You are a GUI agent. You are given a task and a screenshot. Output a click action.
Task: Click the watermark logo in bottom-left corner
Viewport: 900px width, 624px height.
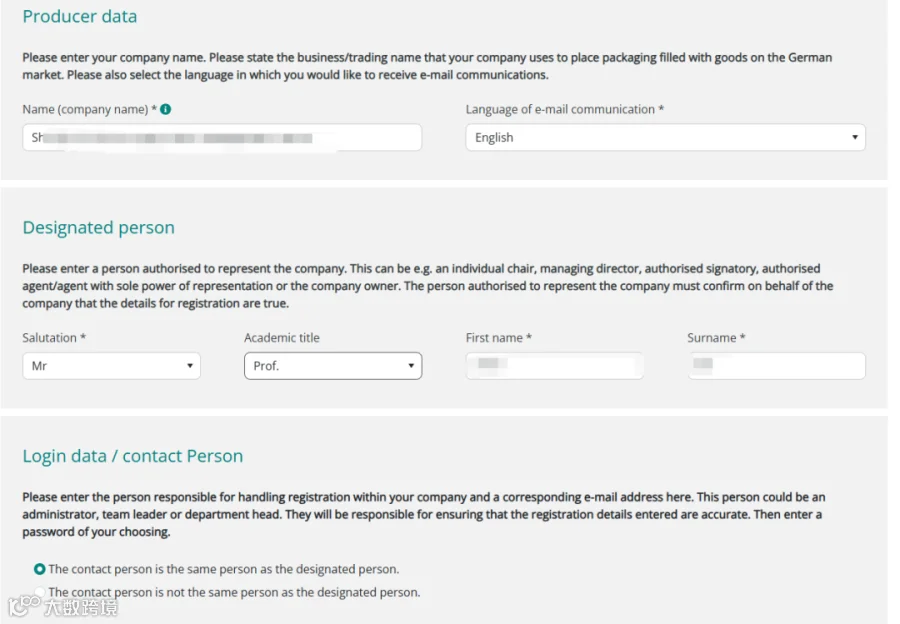(x=63, y=607)
